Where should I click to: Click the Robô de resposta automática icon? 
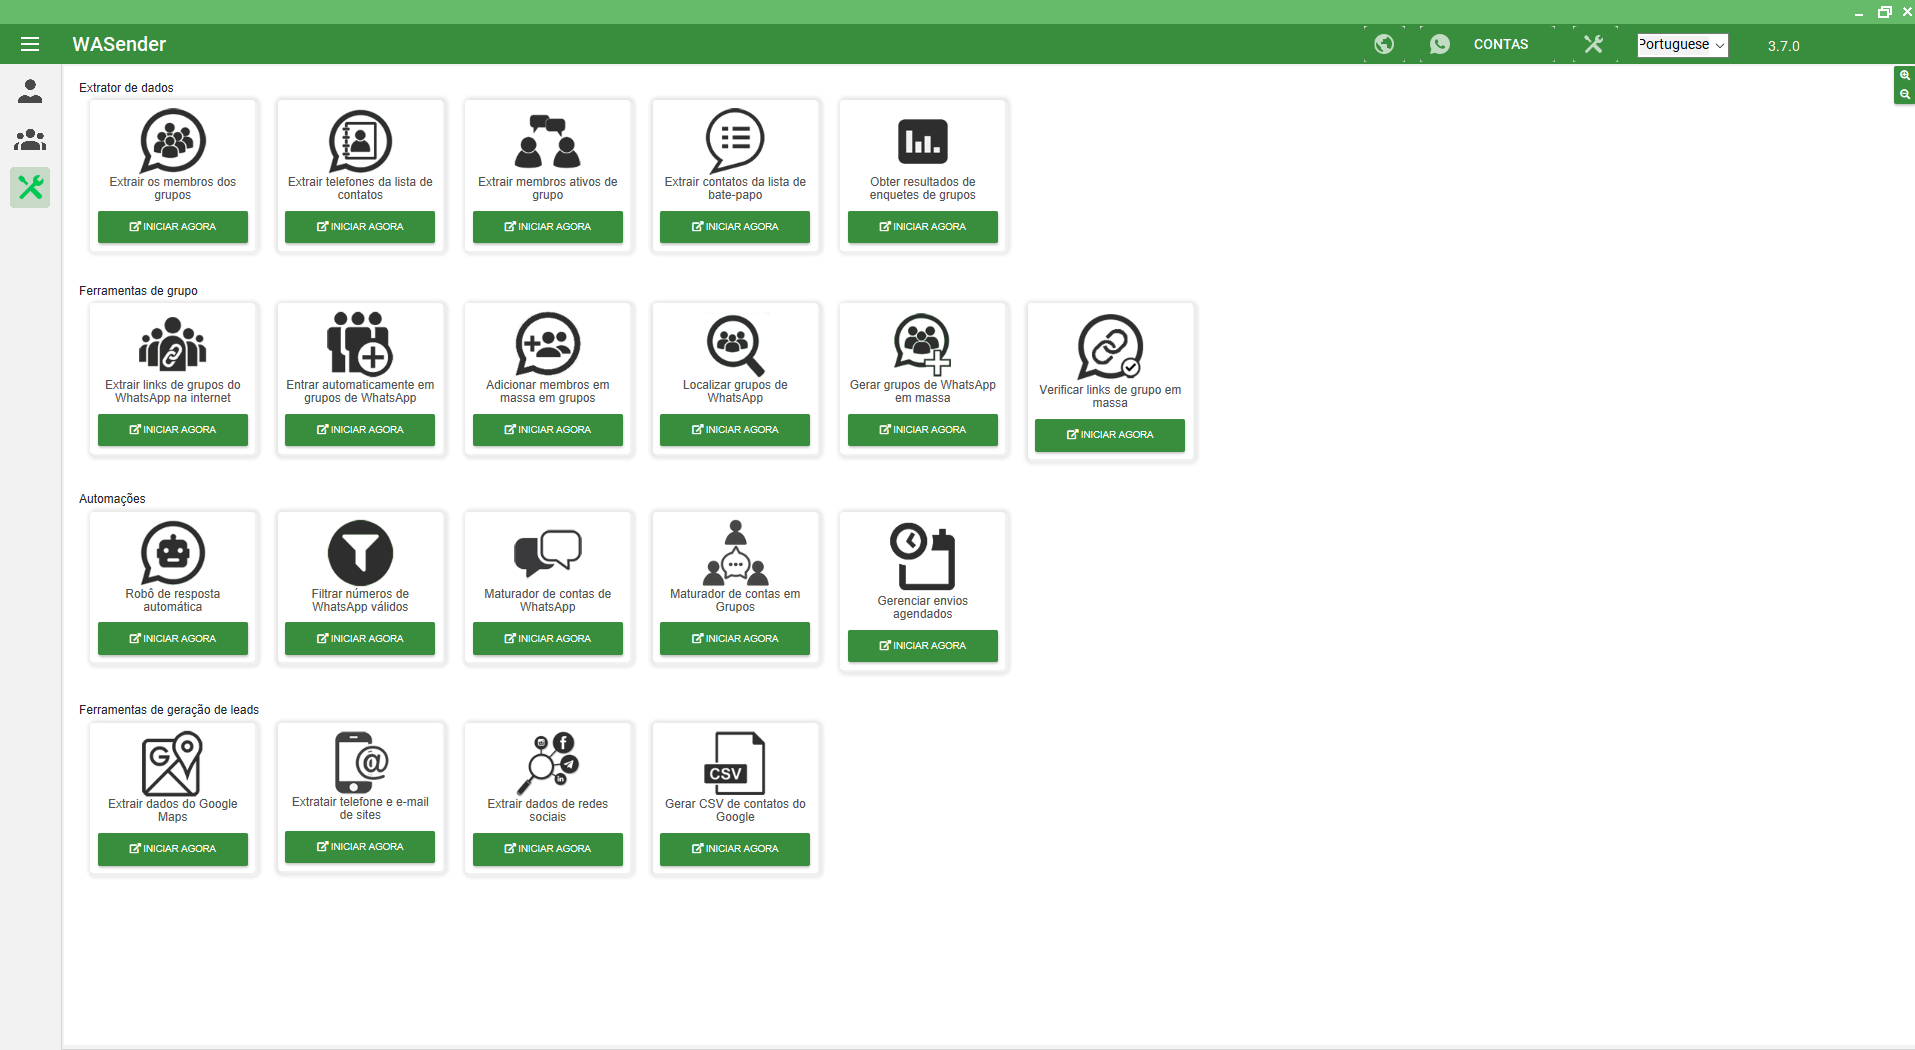pyautogui.click(x=173, y=552)
